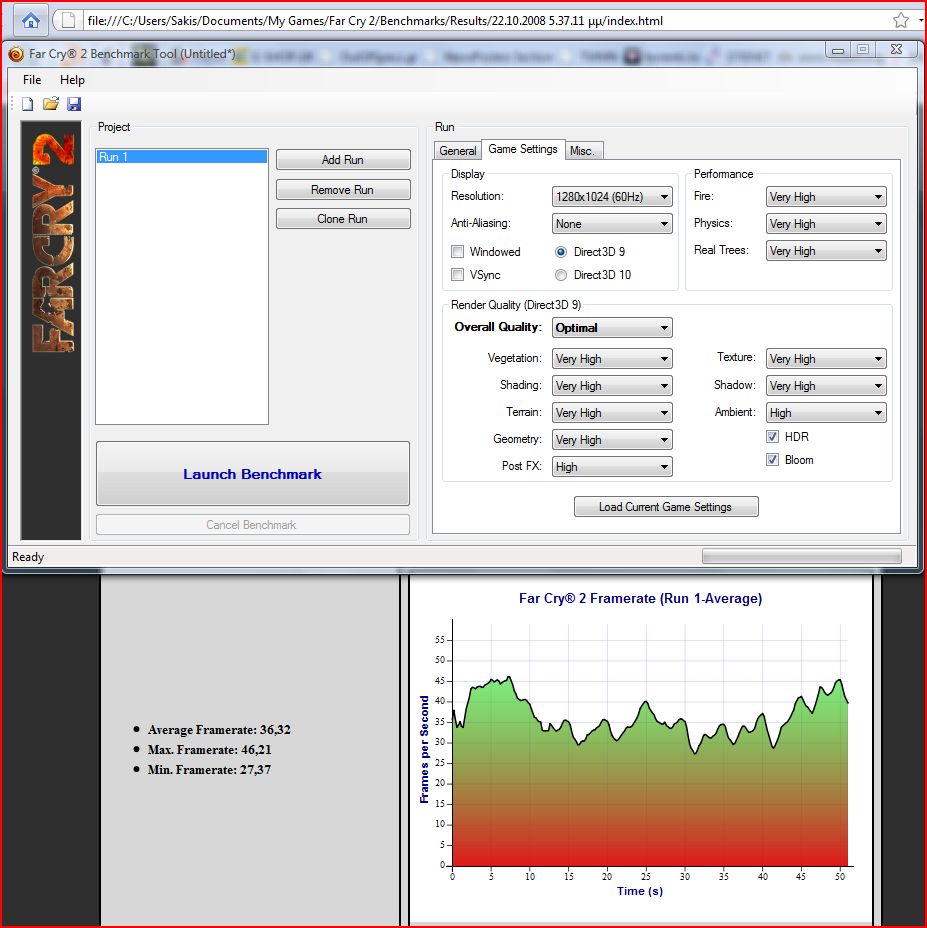The width and height of the screenshot is (927, 928).
Task: Open the Fire performance dropdown
Action: tap(826, 196)
